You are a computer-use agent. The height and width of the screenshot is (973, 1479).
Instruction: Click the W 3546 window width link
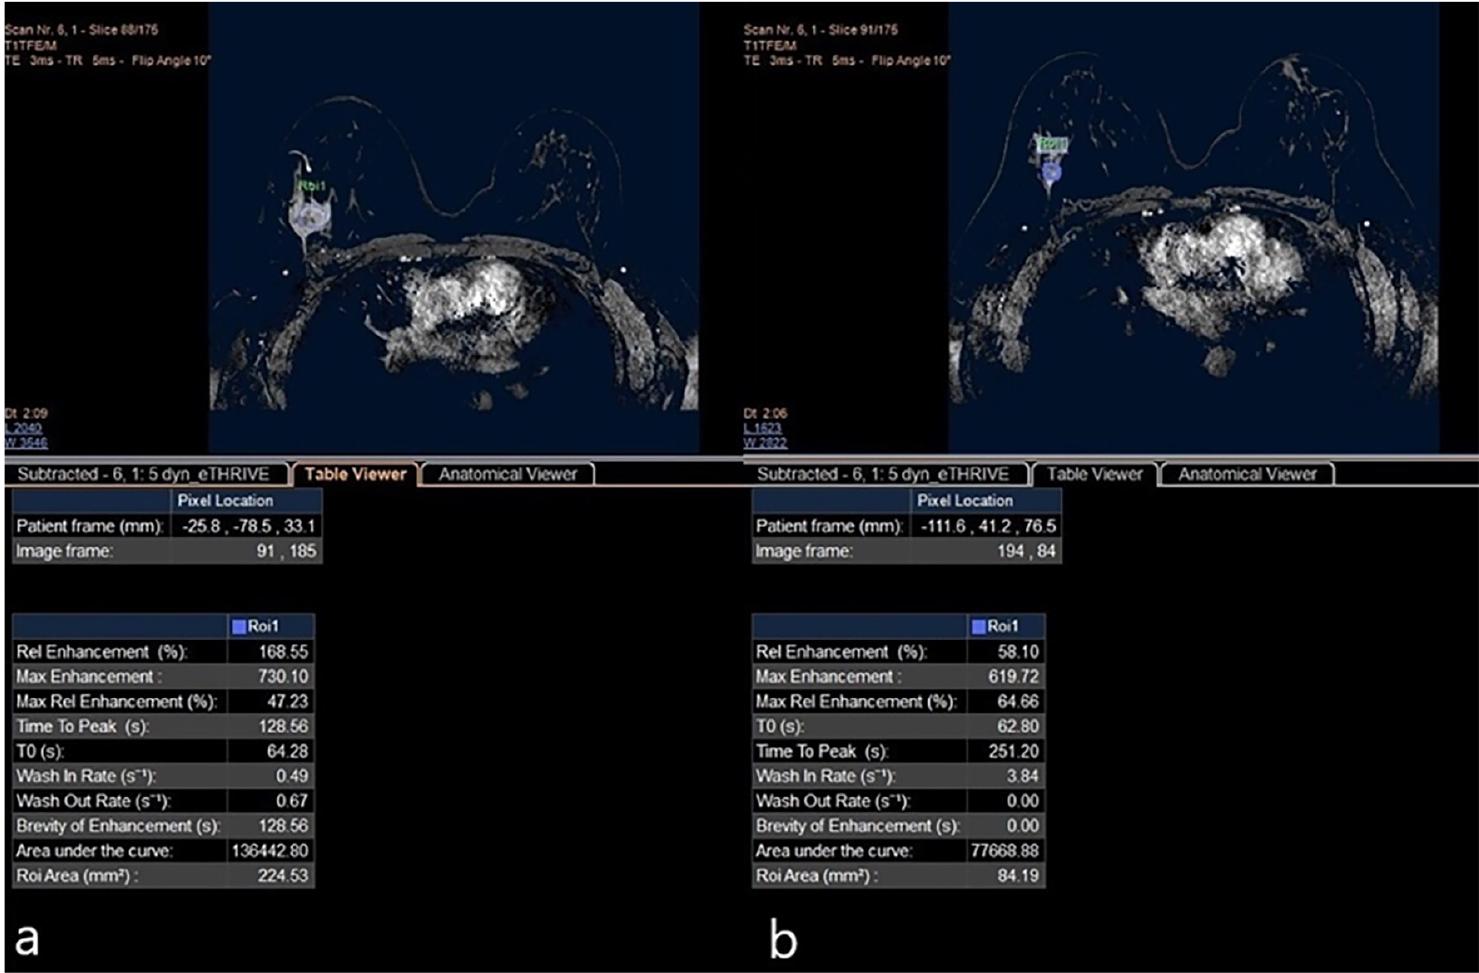(x=25, y=442)
